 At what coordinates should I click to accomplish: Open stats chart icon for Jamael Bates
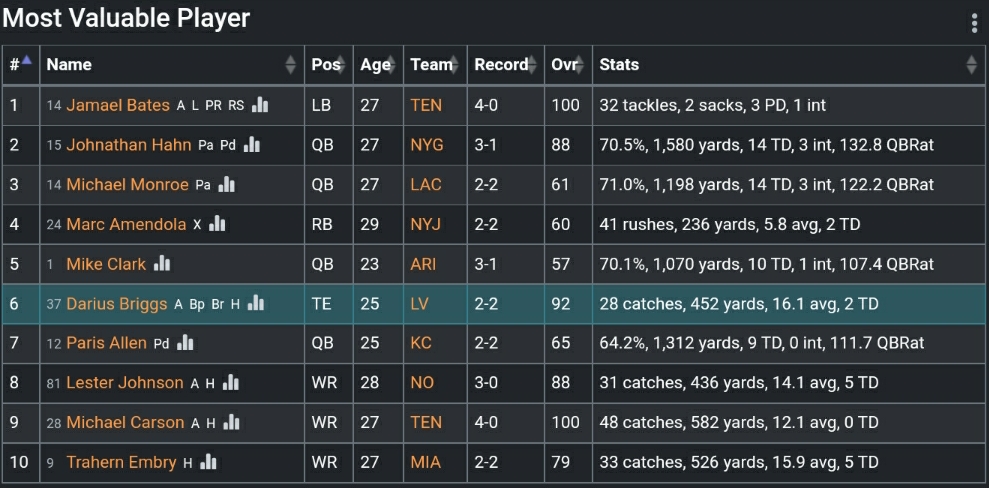[261, 105]
